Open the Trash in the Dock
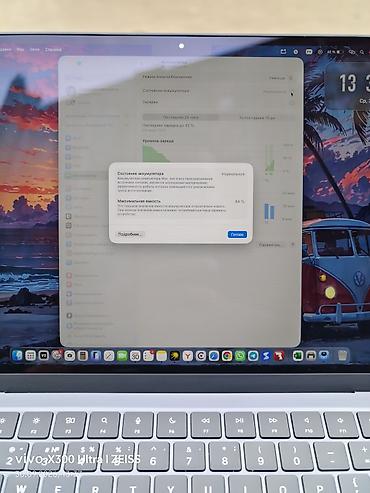 [342, 356]
